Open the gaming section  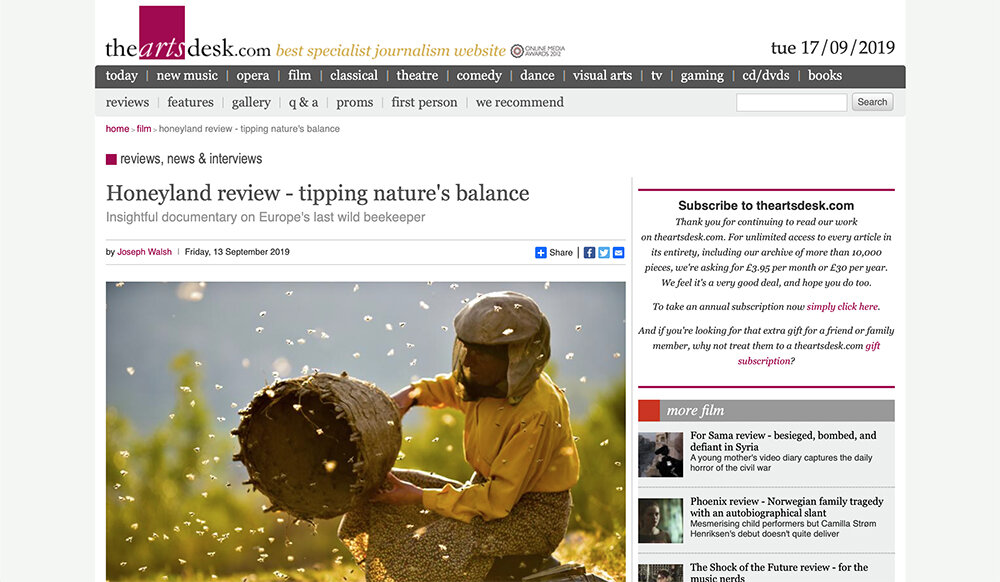702,76
